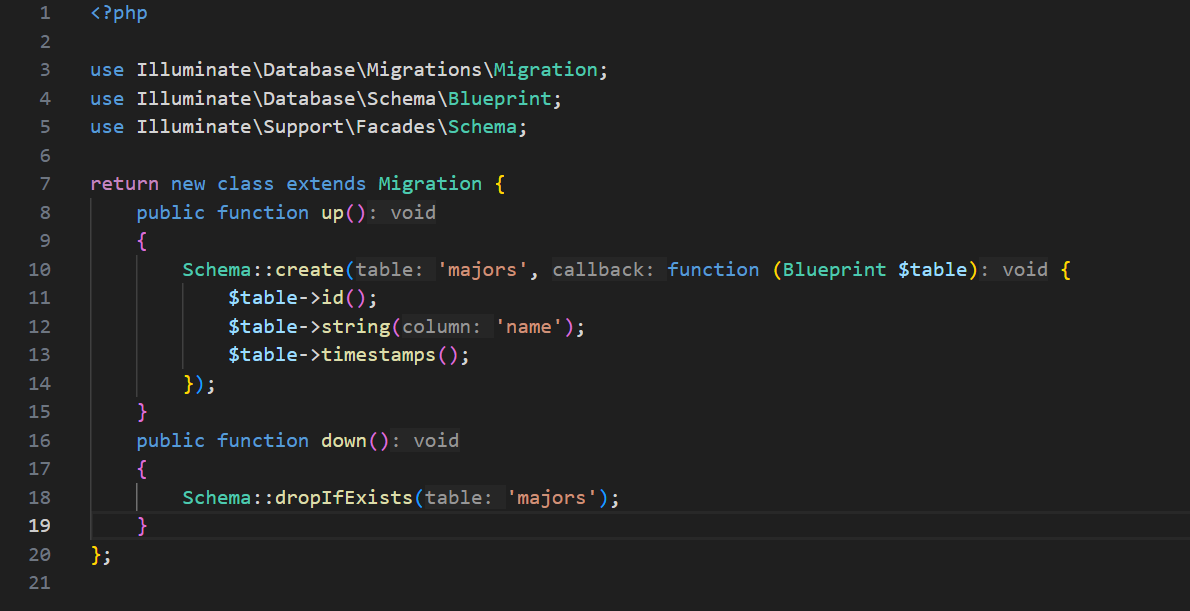1190x611 pixels.
Task: Click line number 19 in the gutter
Action: coord(40,526)
